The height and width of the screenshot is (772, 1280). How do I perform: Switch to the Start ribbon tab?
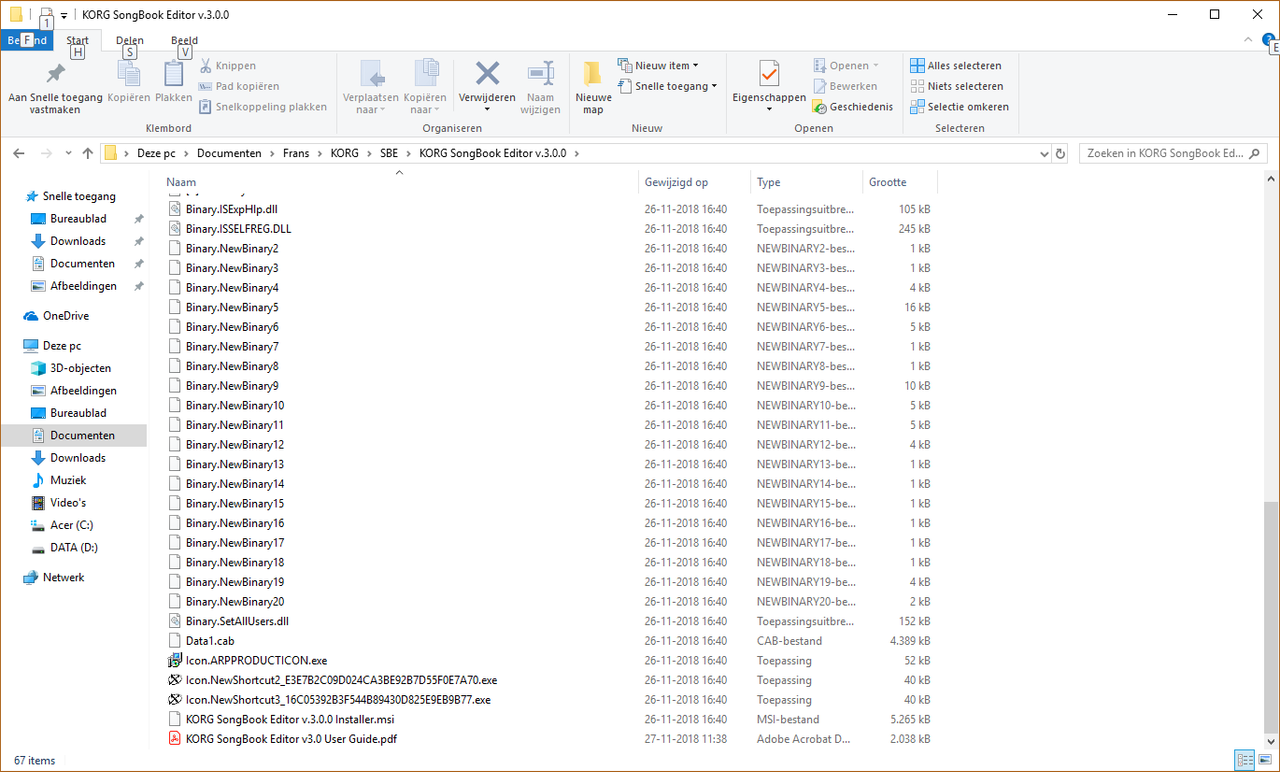point(77,41)
